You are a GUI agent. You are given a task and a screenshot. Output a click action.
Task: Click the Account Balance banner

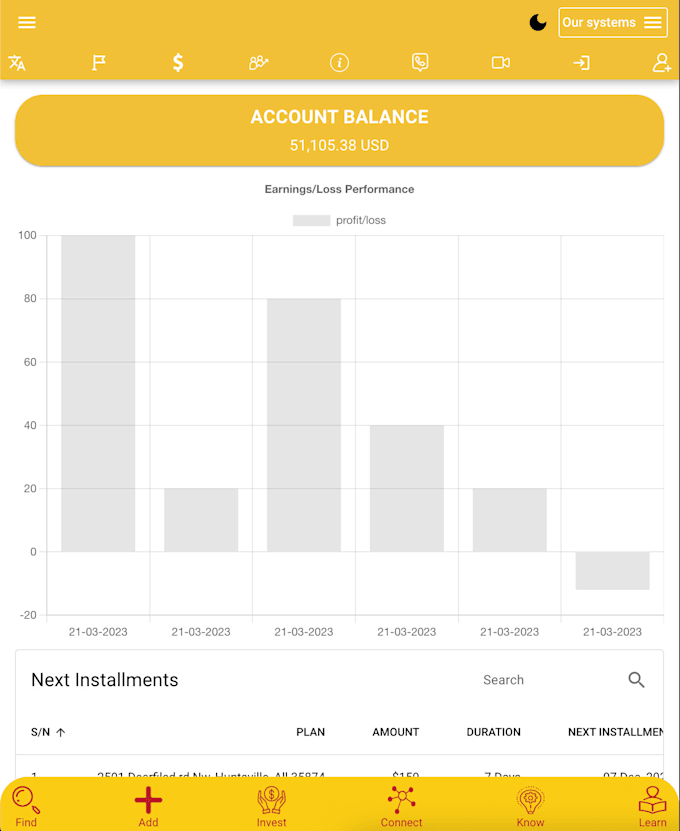339,130
